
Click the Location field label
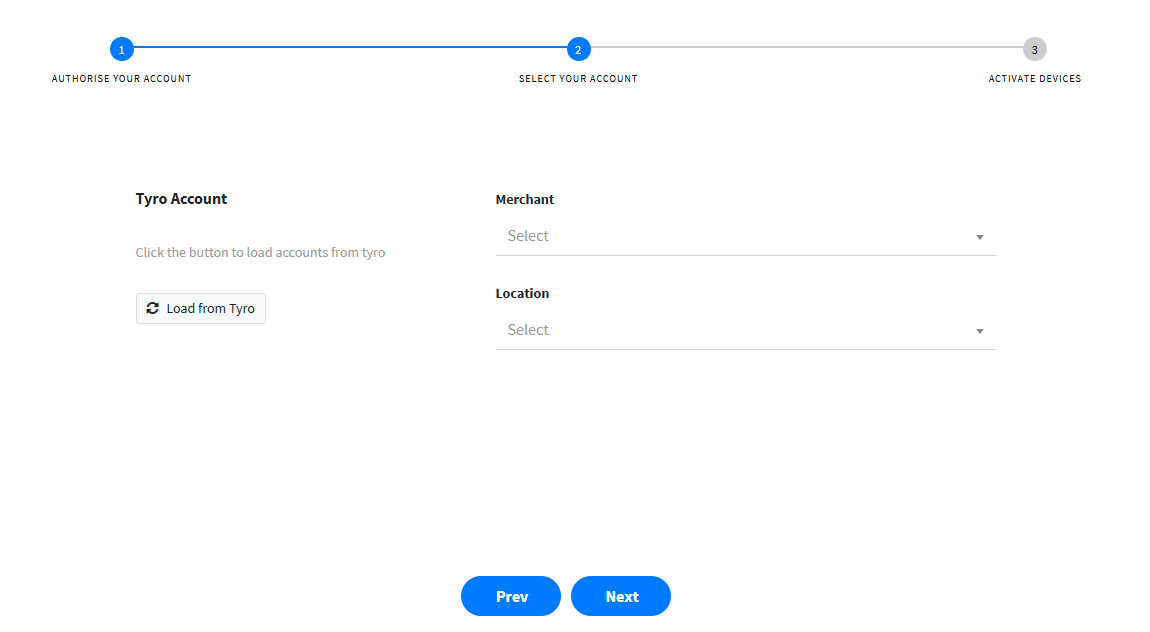(x=522, y=293)
